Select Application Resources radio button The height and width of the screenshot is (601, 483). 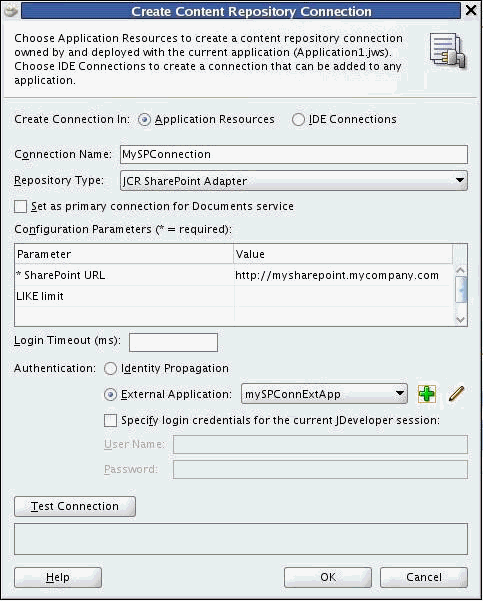coord(144,120)
